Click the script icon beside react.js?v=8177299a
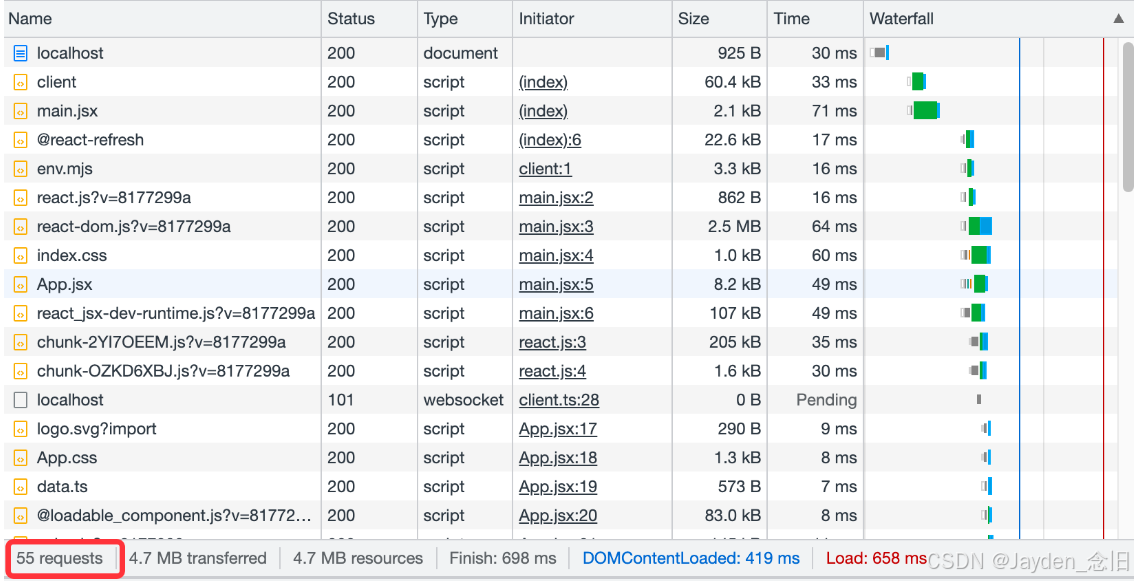 [21, 198]
